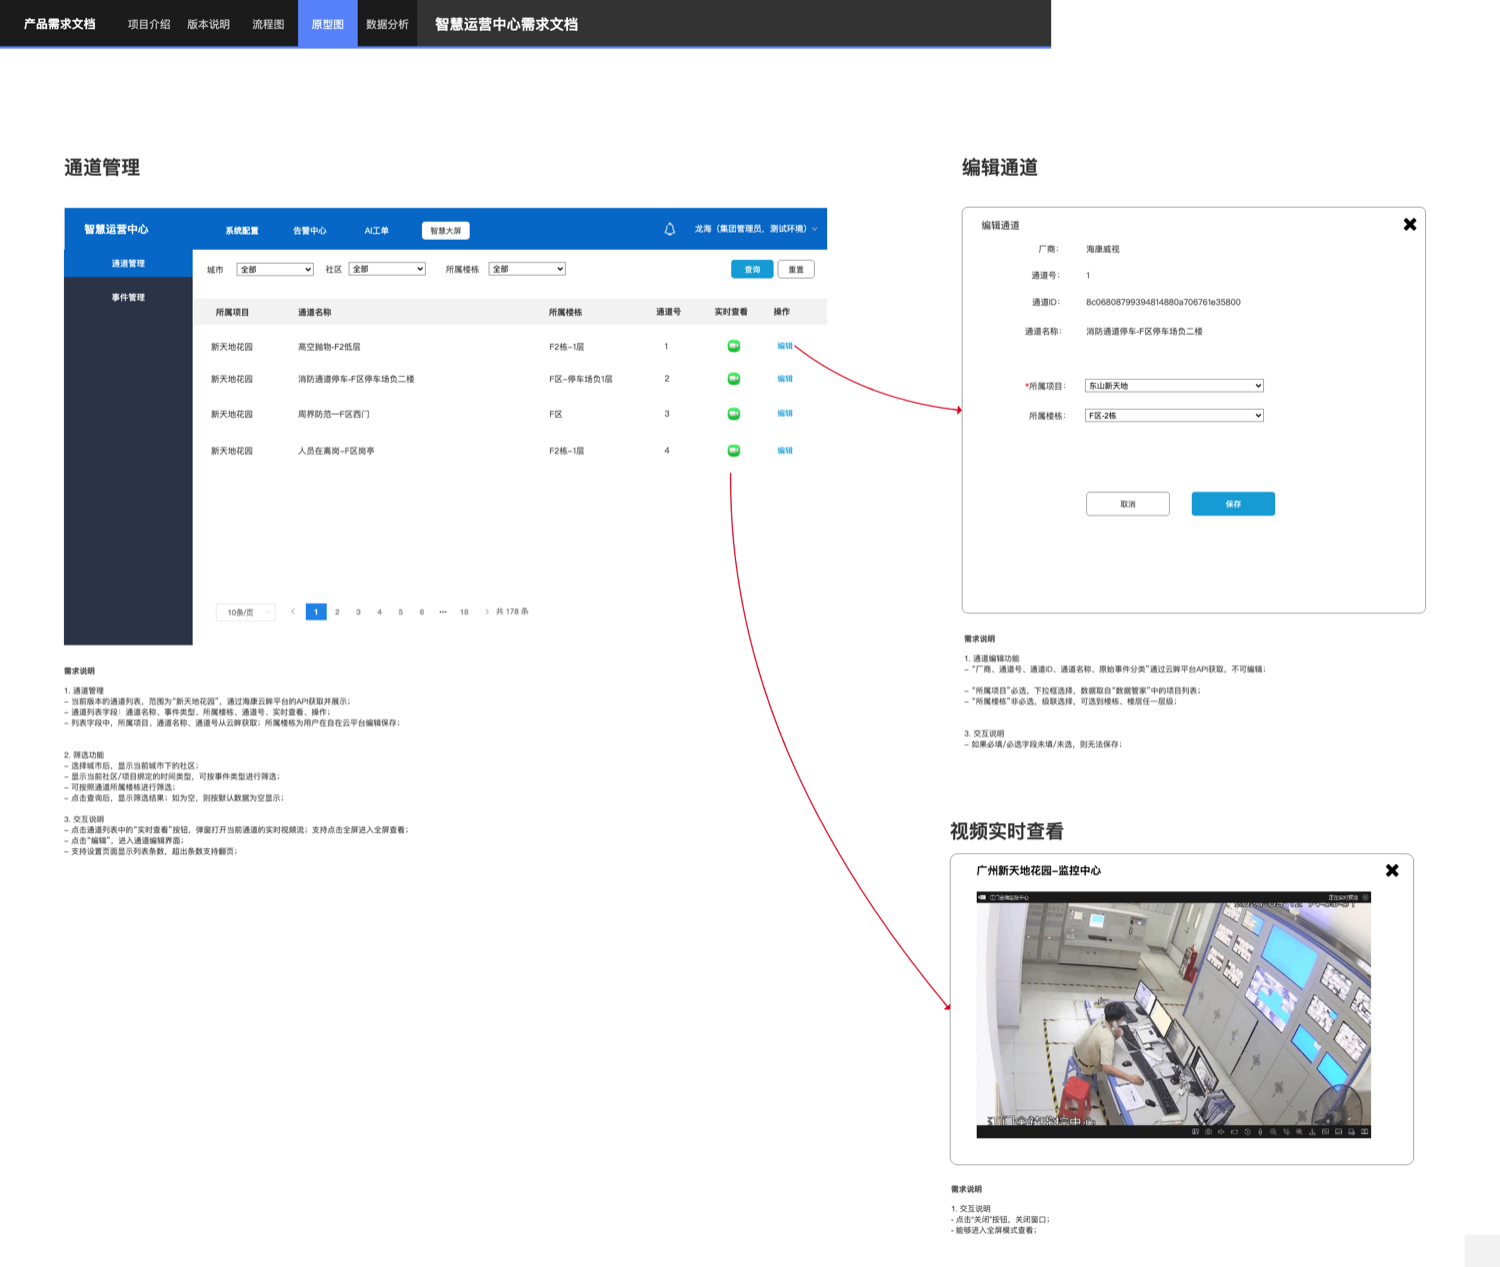The height and width of the screenshot is (1267, 1500).
Task: Select 事件管理 in the sidebar
Action: 128,297
